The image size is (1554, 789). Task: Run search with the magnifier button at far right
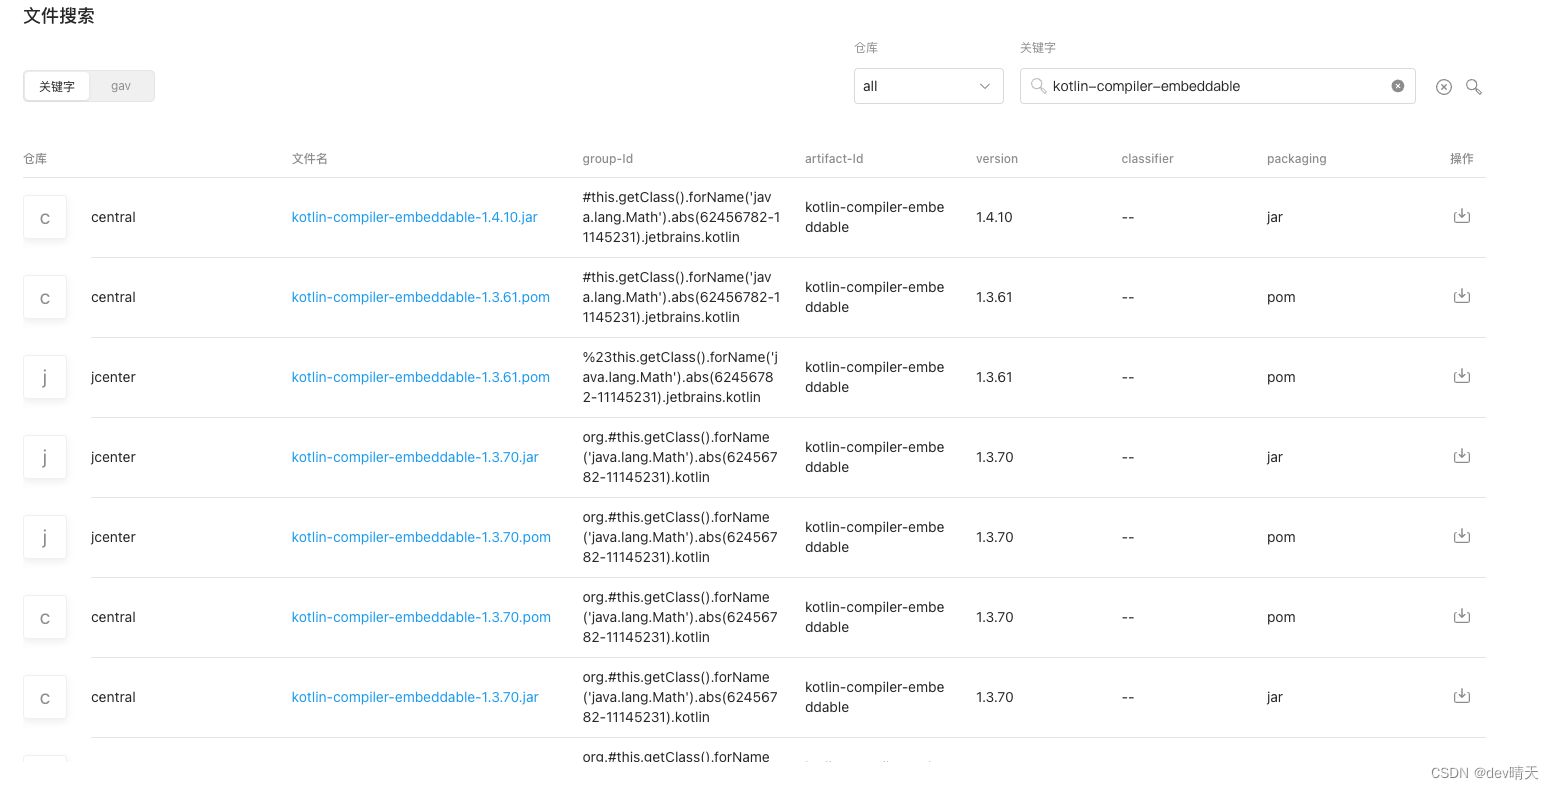pos(1473,87)
